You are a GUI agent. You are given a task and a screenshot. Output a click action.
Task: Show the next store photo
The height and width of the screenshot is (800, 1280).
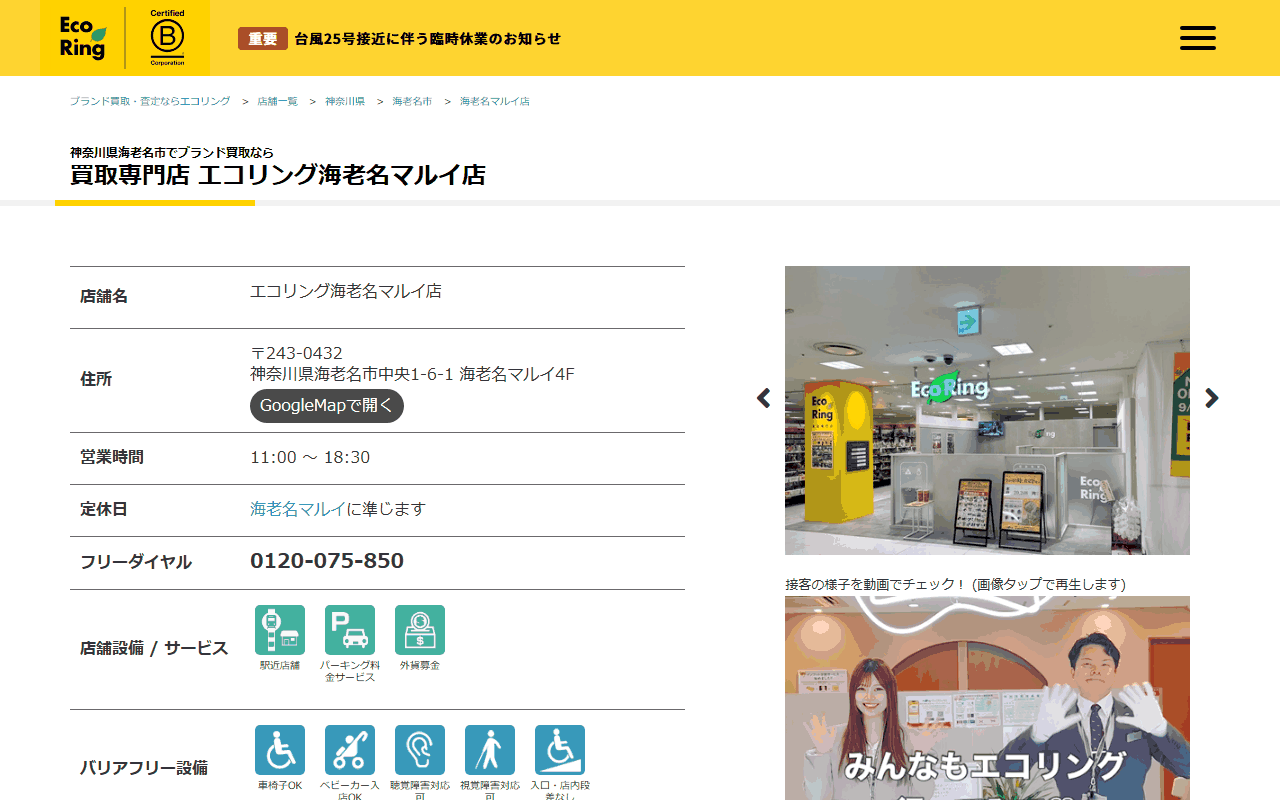pos(1212,398)
